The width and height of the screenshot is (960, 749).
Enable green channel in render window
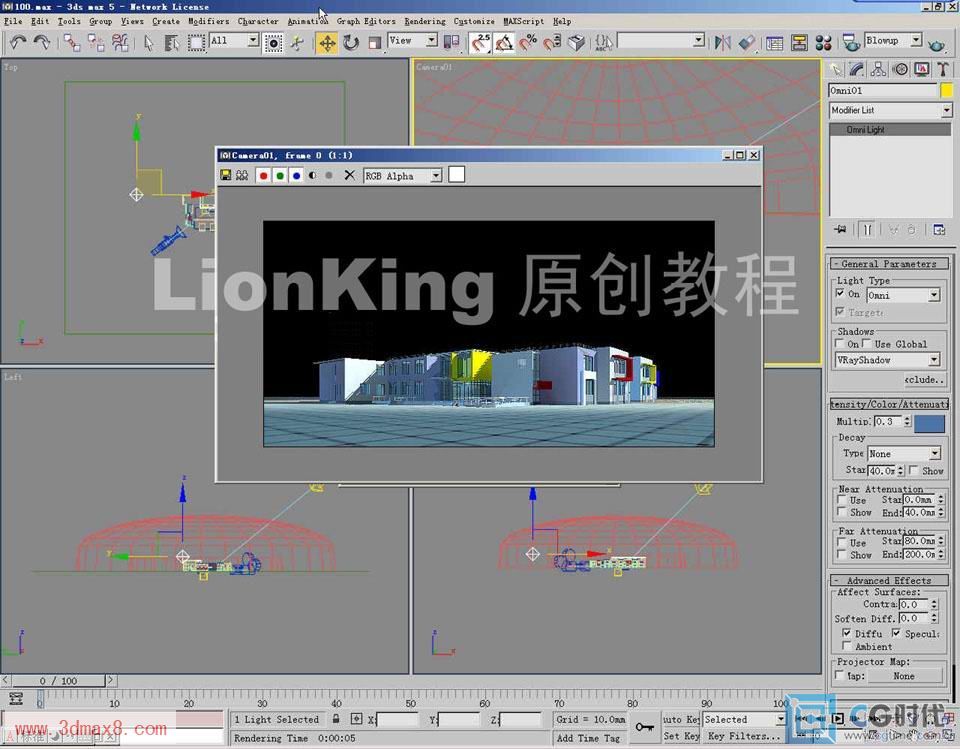pyautogui.click(x=280, y=175)
